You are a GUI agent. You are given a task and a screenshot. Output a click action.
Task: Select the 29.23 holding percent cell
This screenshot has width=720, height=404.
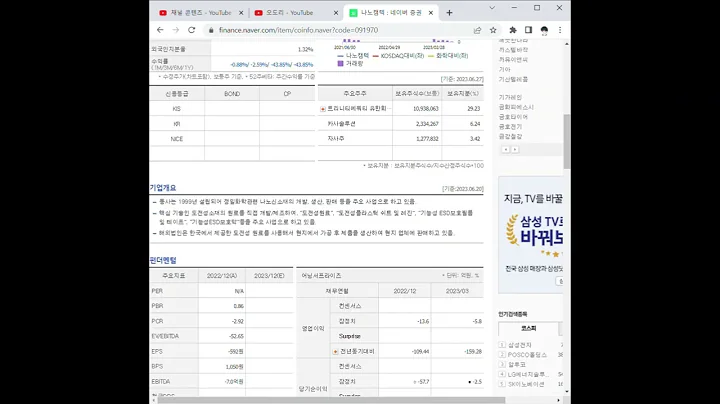[462, 109]
